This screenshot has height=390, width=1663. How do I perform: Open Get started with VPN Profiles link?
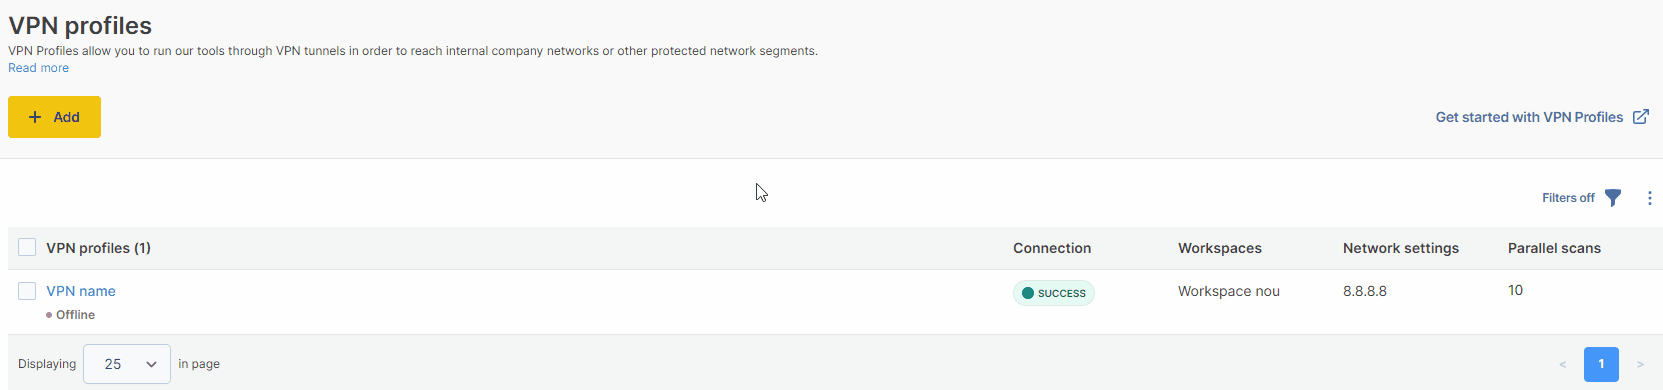pyautogui.click(x=1529, y=117)
